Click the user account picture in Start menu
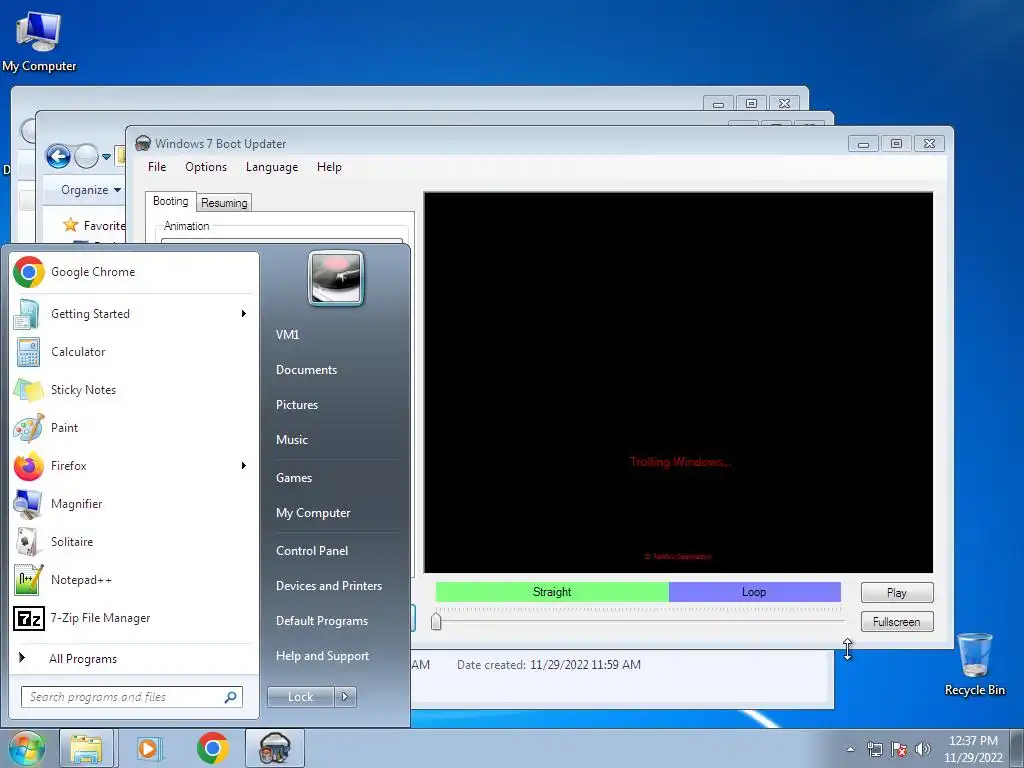This screenshot has width=1024, height=768. 336,278
